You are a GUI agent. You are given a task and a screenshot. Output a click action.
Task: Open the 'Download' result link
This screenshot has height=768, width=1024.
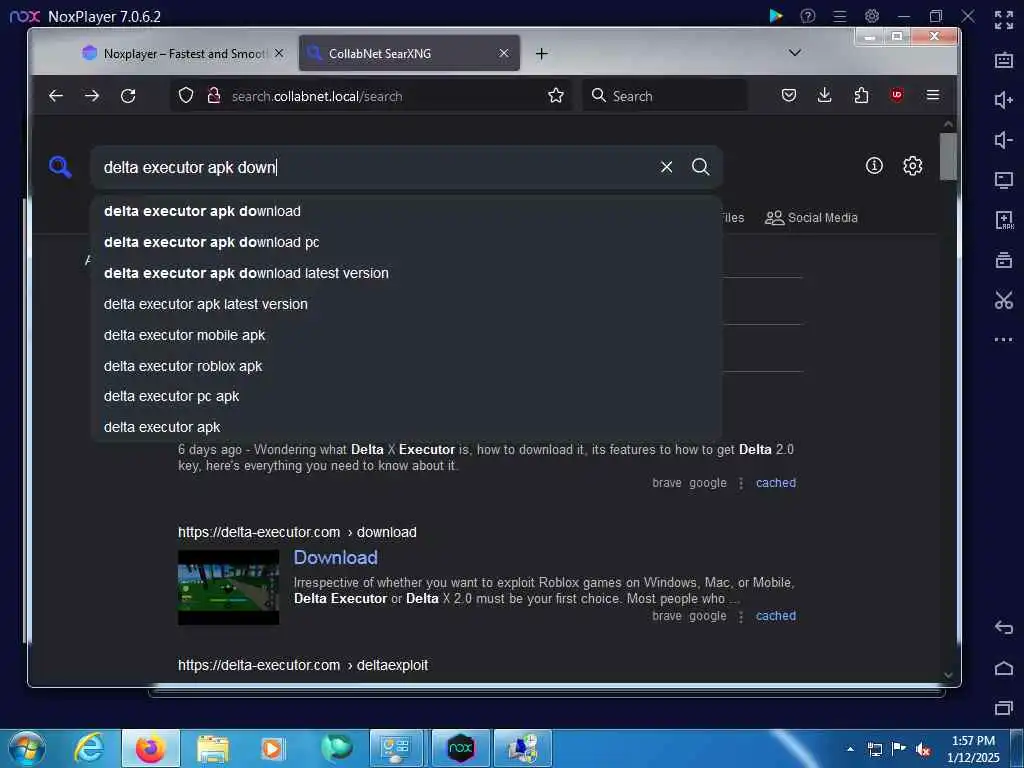pyautogui.click(x=335, y=557)
